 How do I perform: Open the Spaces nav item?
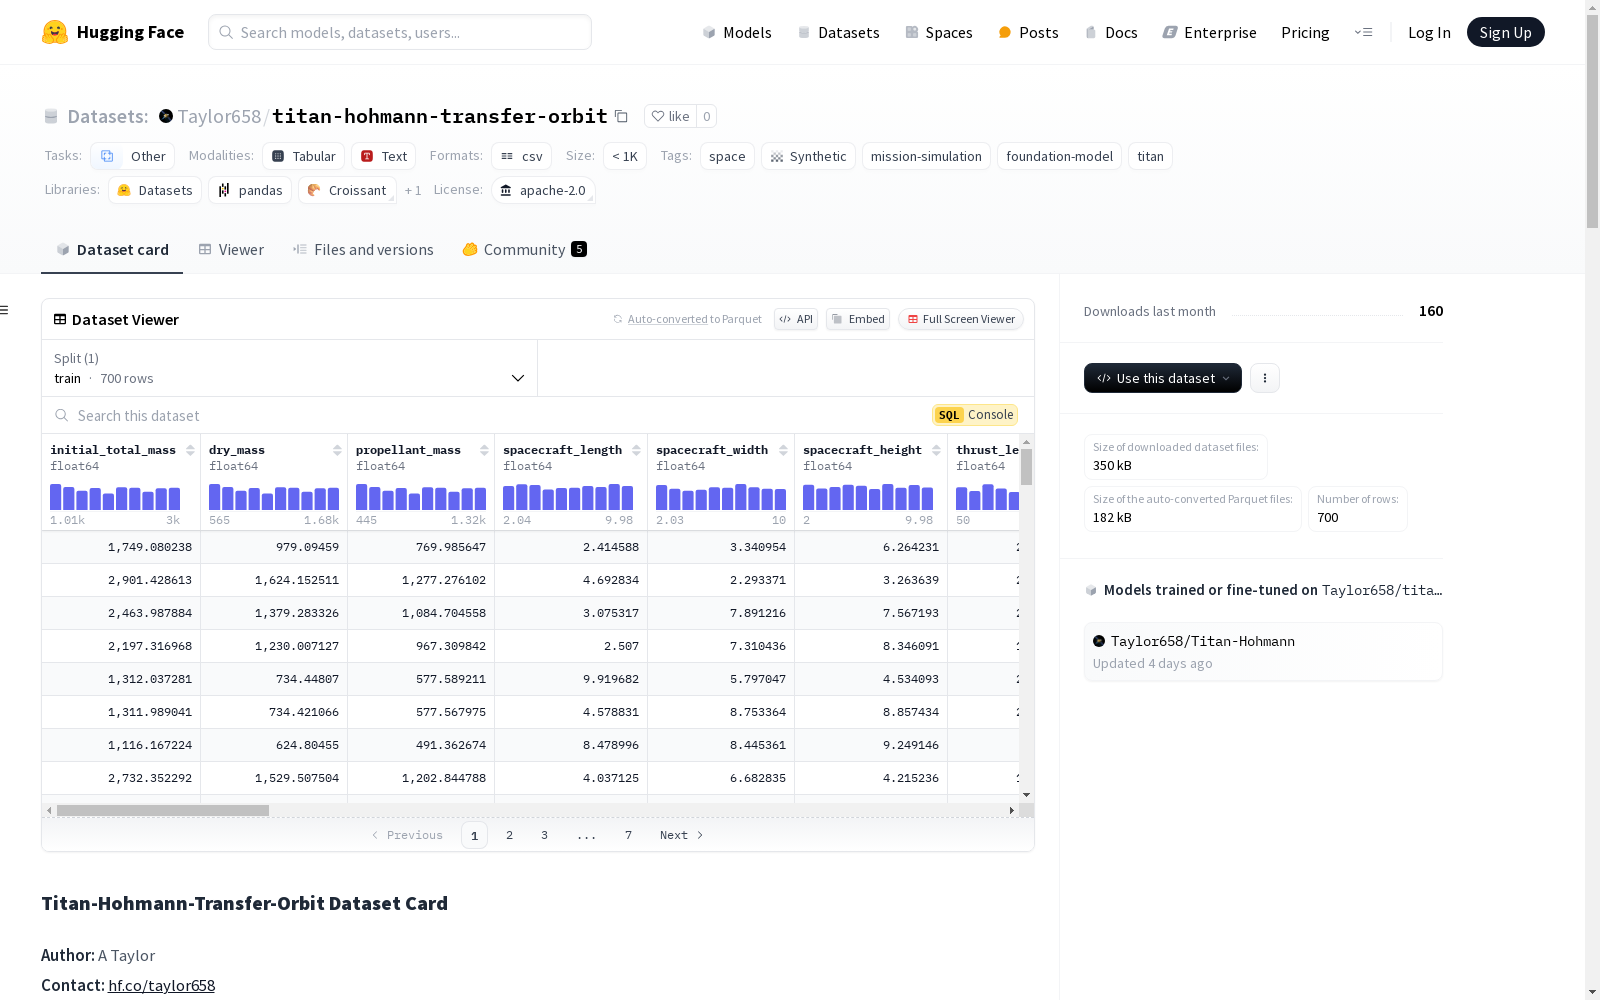(x=938, y=32)
